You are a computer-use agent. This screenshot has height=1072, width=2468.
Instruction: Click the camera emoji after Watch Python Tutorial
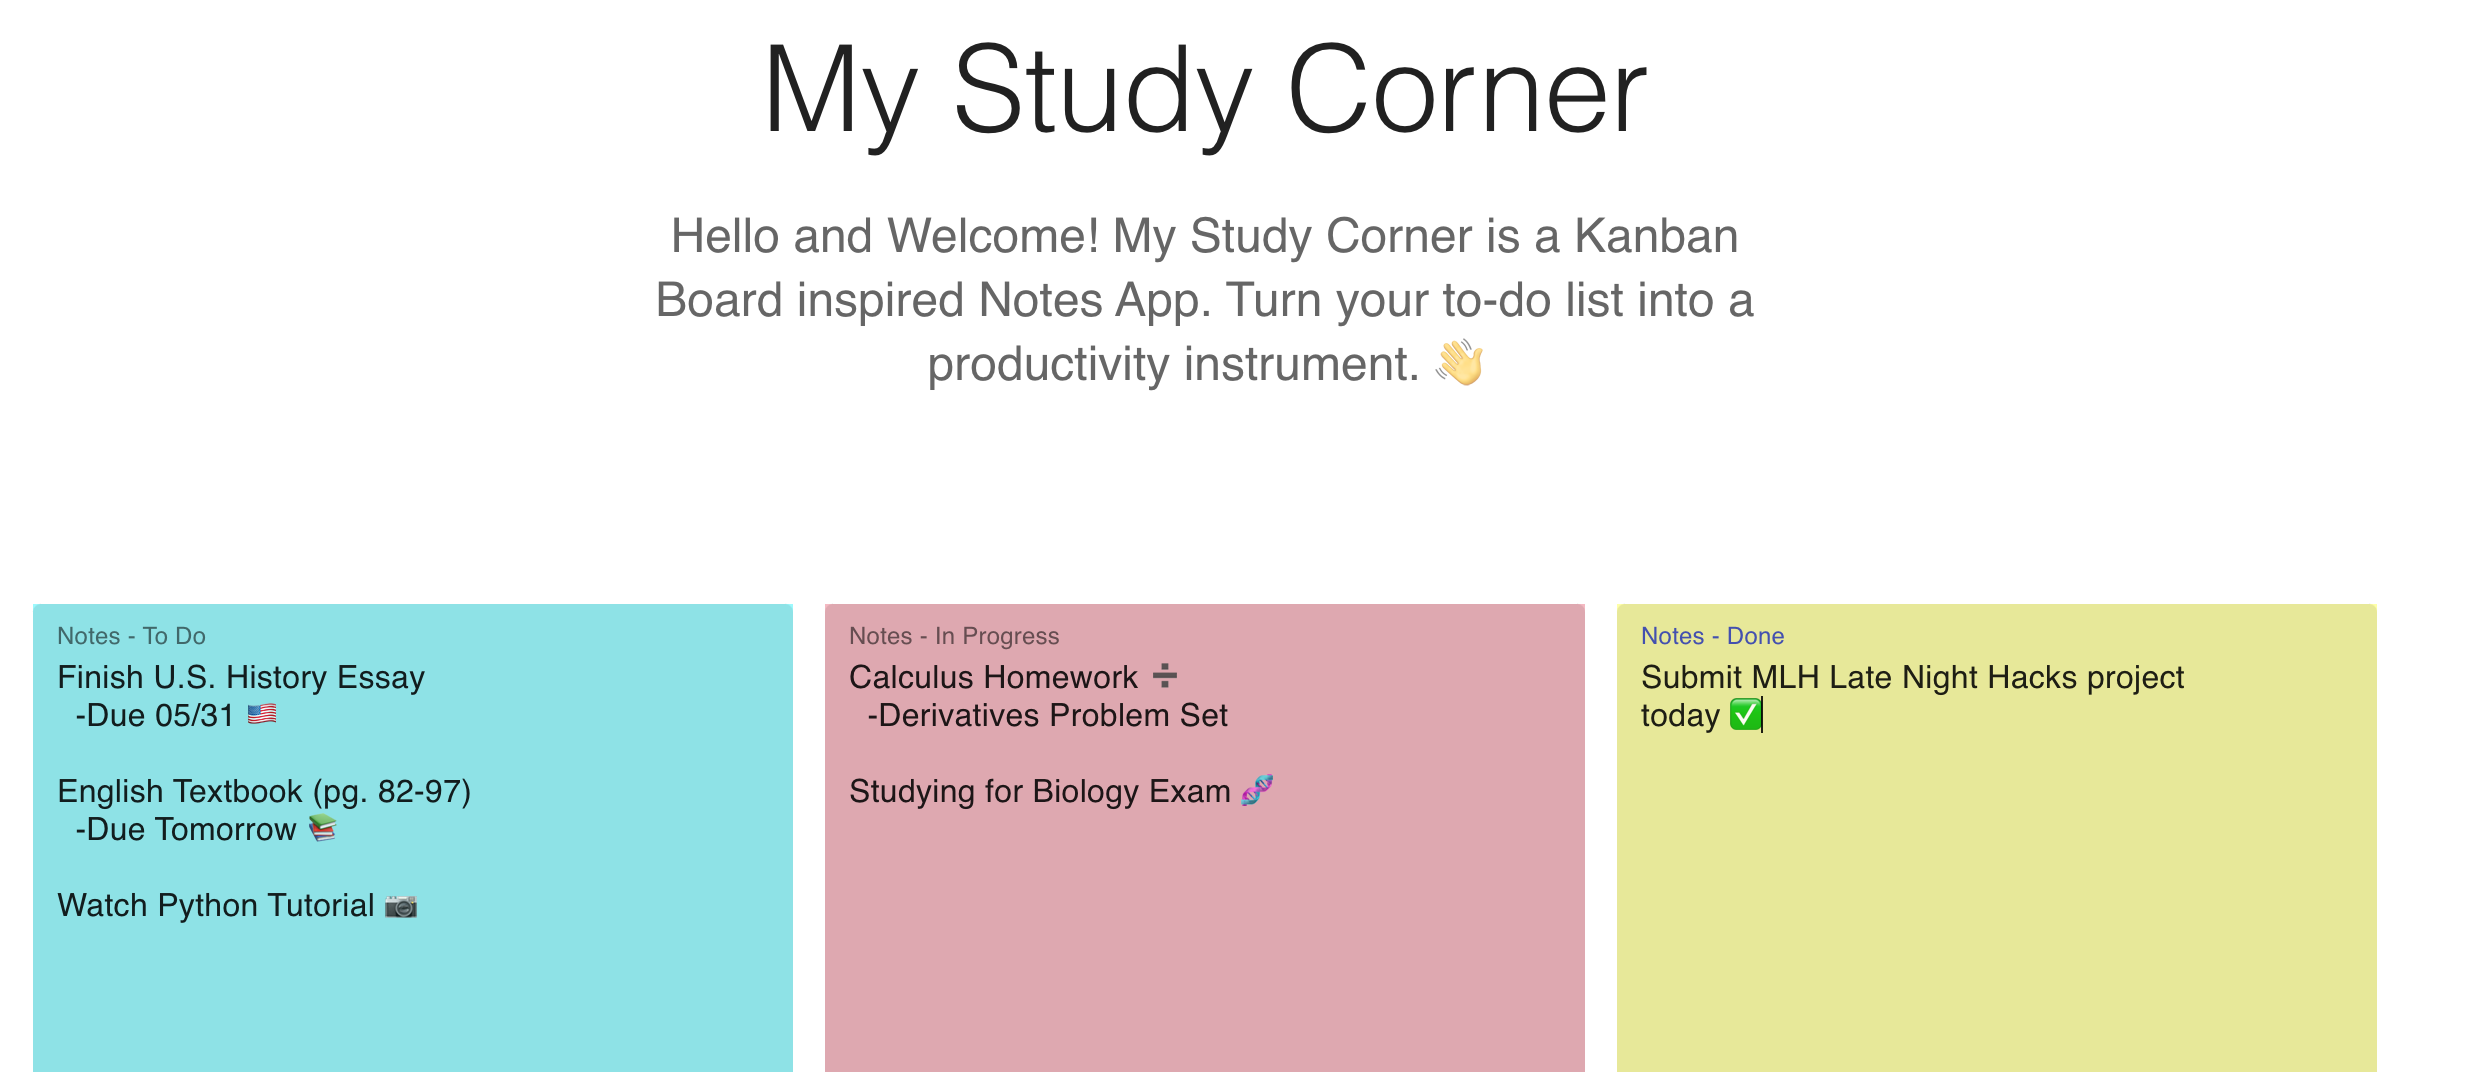tap(401, 906)
